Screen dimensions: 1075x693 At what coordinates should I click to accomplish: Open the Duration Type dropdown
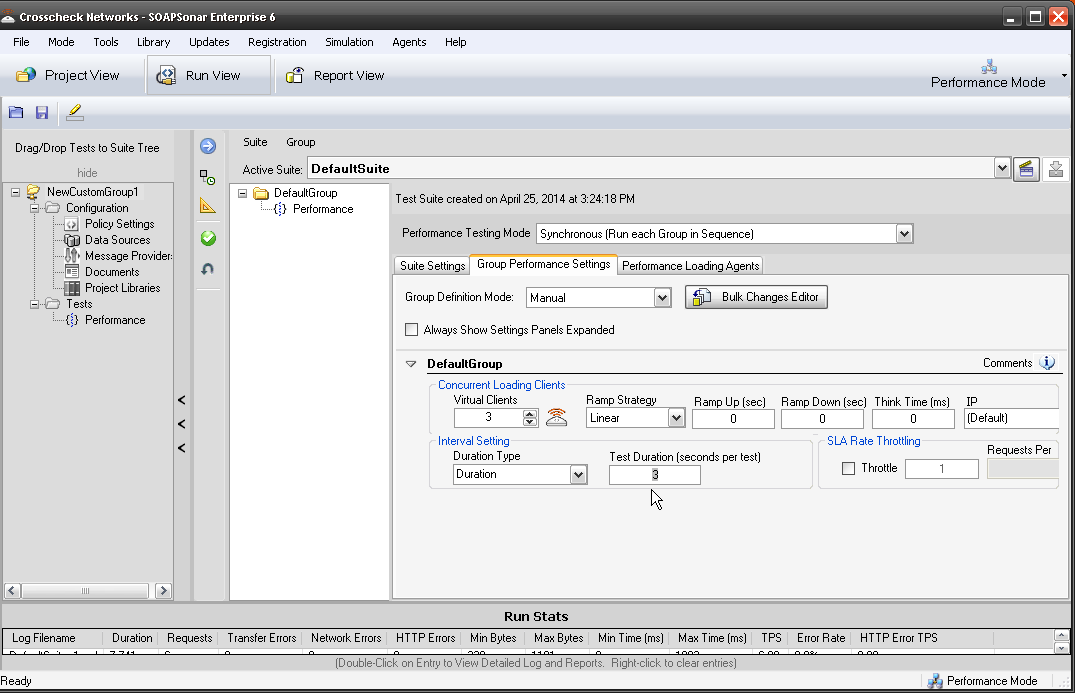coord(579,474)
